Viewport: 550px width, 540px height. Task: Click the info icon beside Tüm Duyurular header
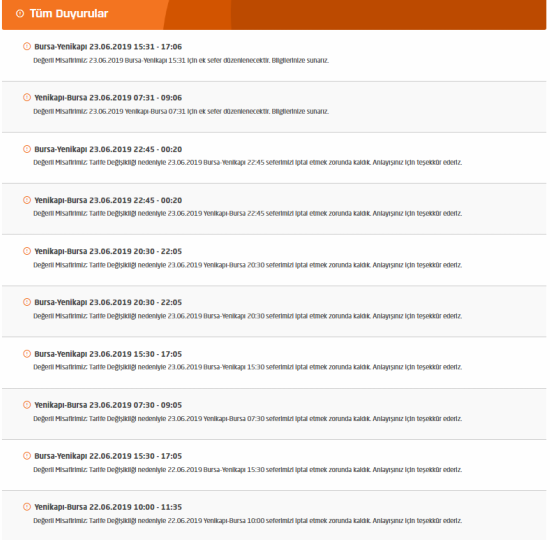click(20, 14)
